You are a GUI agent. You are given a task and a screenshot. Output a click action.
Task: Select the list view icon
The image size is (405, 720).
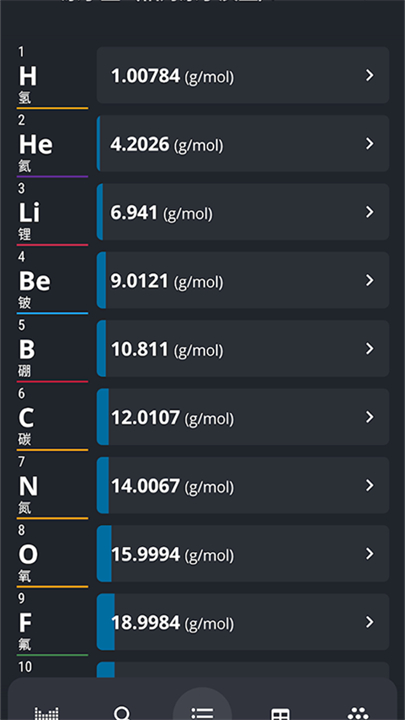click(202, 713)
